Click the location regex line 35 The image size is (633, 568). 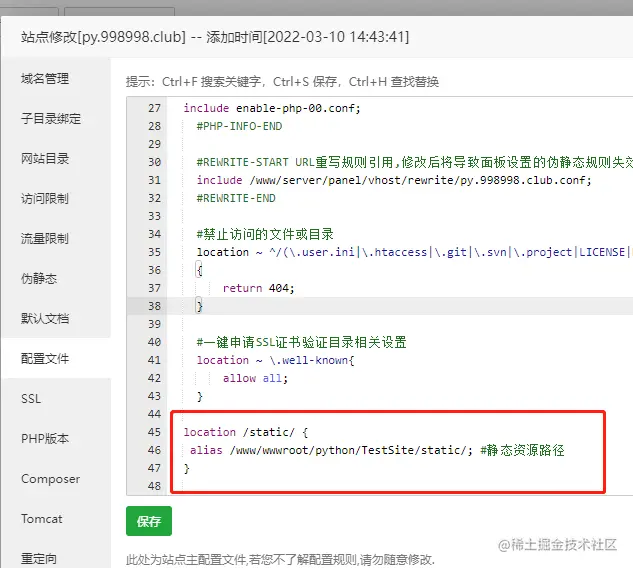point(414,252)
